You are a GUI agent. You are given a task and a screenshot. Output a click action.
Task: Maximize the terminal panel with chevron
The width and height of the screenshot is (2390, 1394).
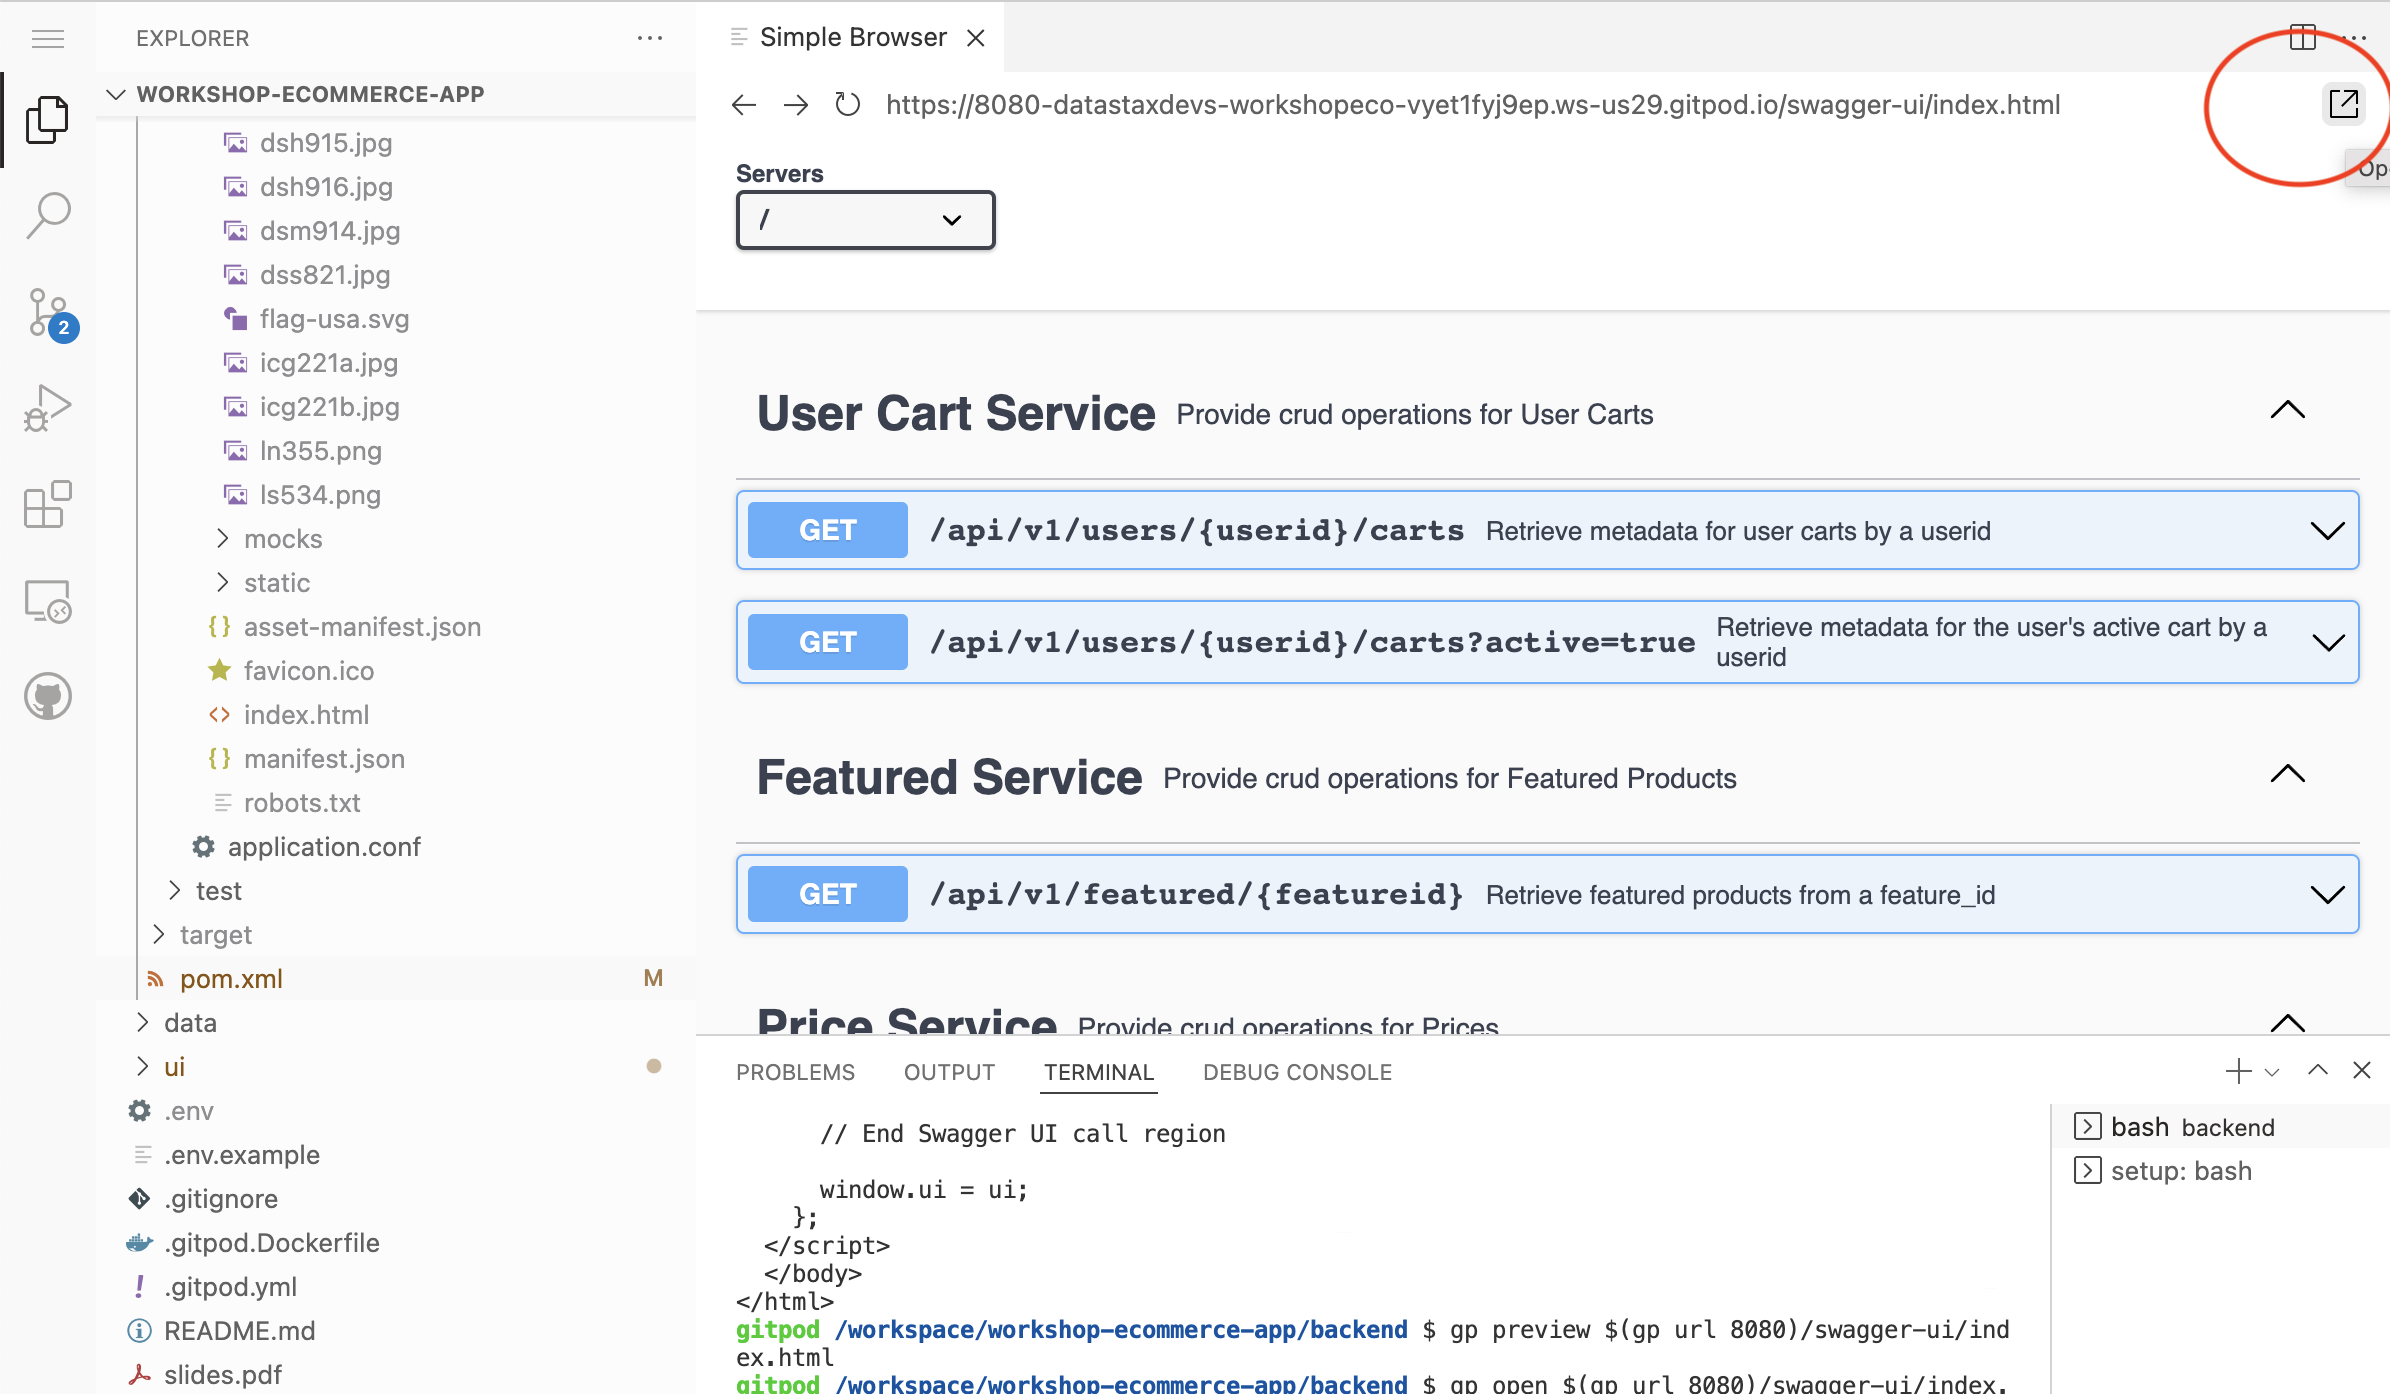tap(2317, 1071)
